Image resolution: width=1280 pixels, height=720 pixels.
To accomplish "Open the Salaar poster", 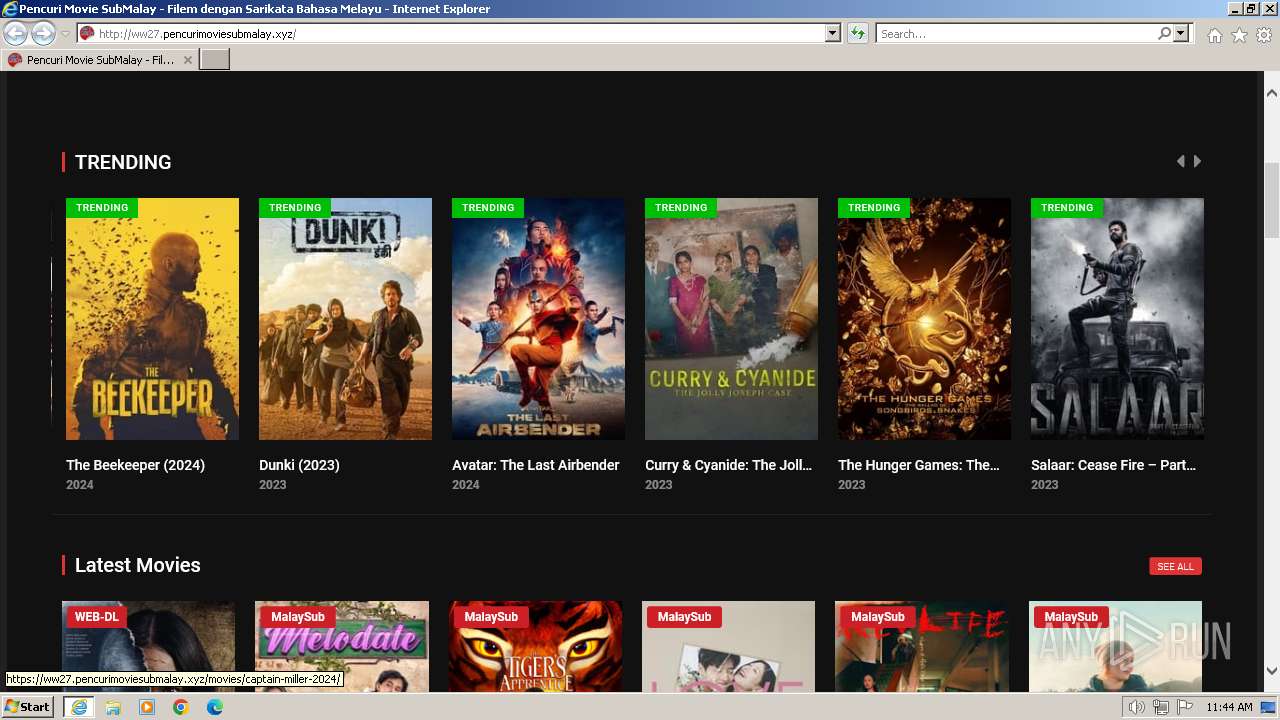I will tap(1117, 319).
